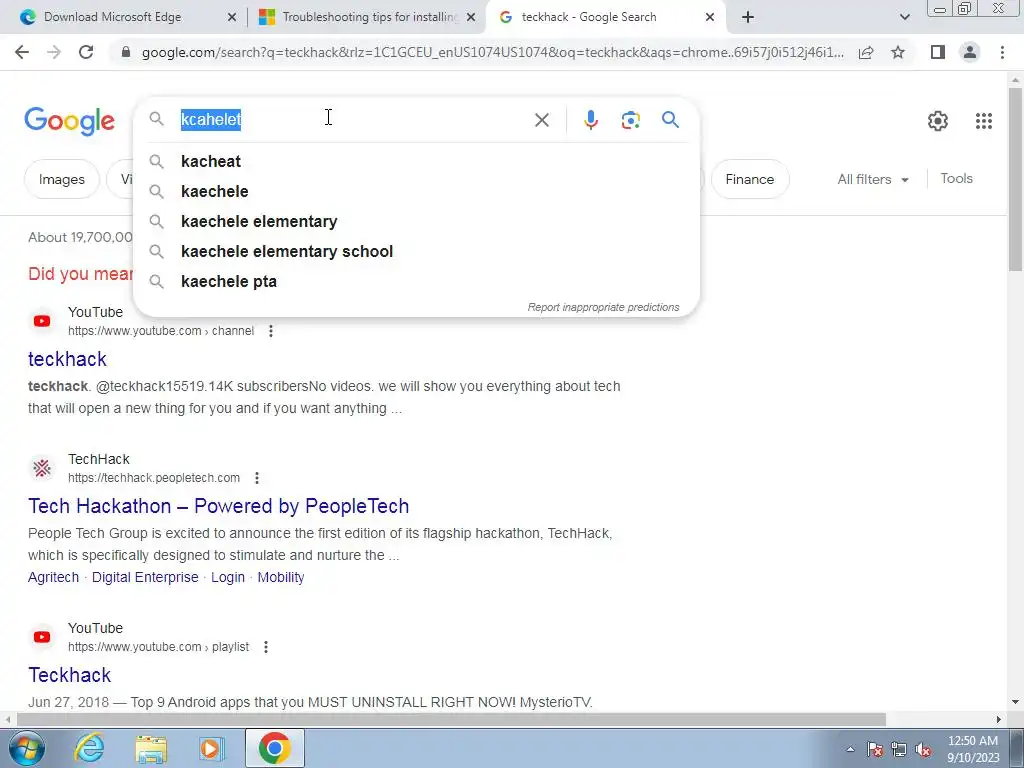
Task: Click the vertical scrollbar thumb
Action: tap(1015, 178)
